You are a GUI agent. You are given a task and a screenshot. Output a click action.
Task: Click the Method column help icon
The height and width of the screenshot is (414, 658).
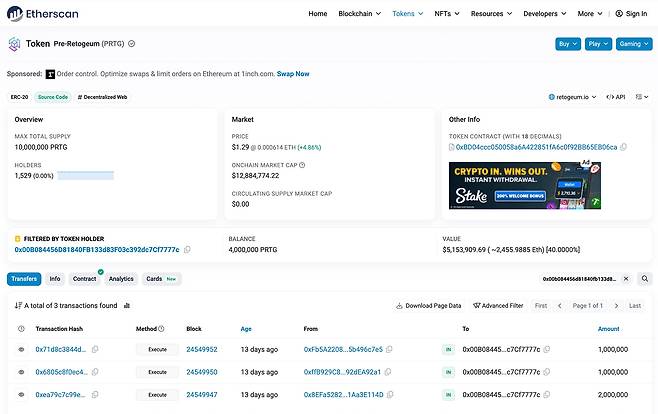(160, 328)
